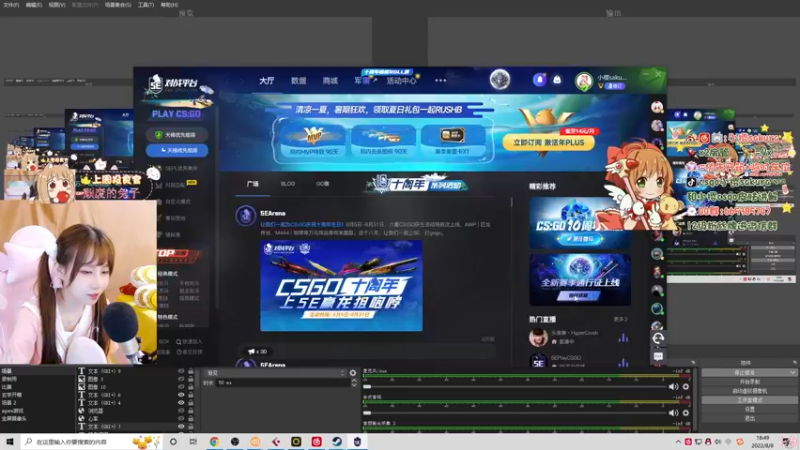This screenshot has width=800, height=450.
Task: Open the red NetEase music taskbar icon
Action: pos(316,441)
